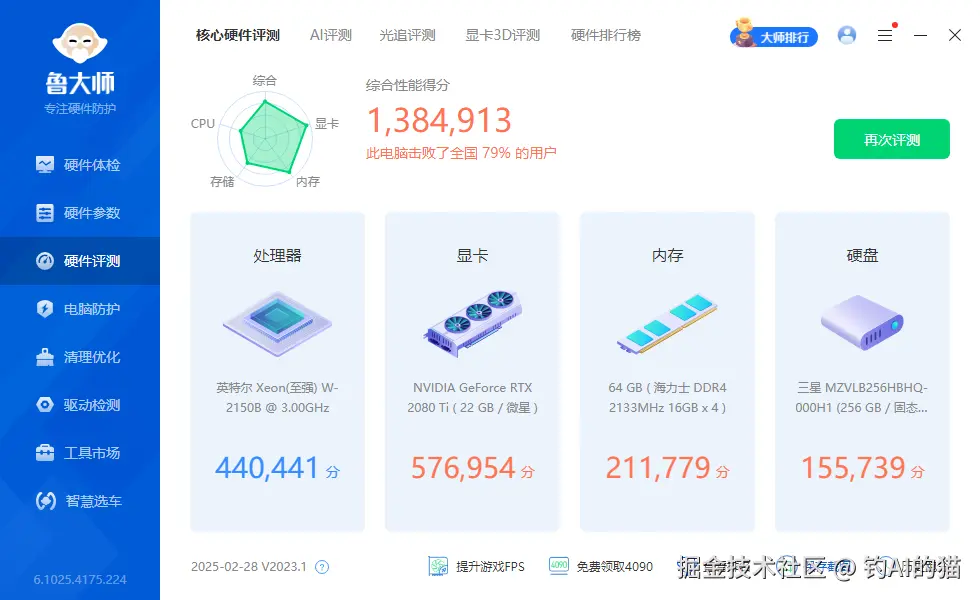Click the 提升游戏FPS icon

point(438,566)
